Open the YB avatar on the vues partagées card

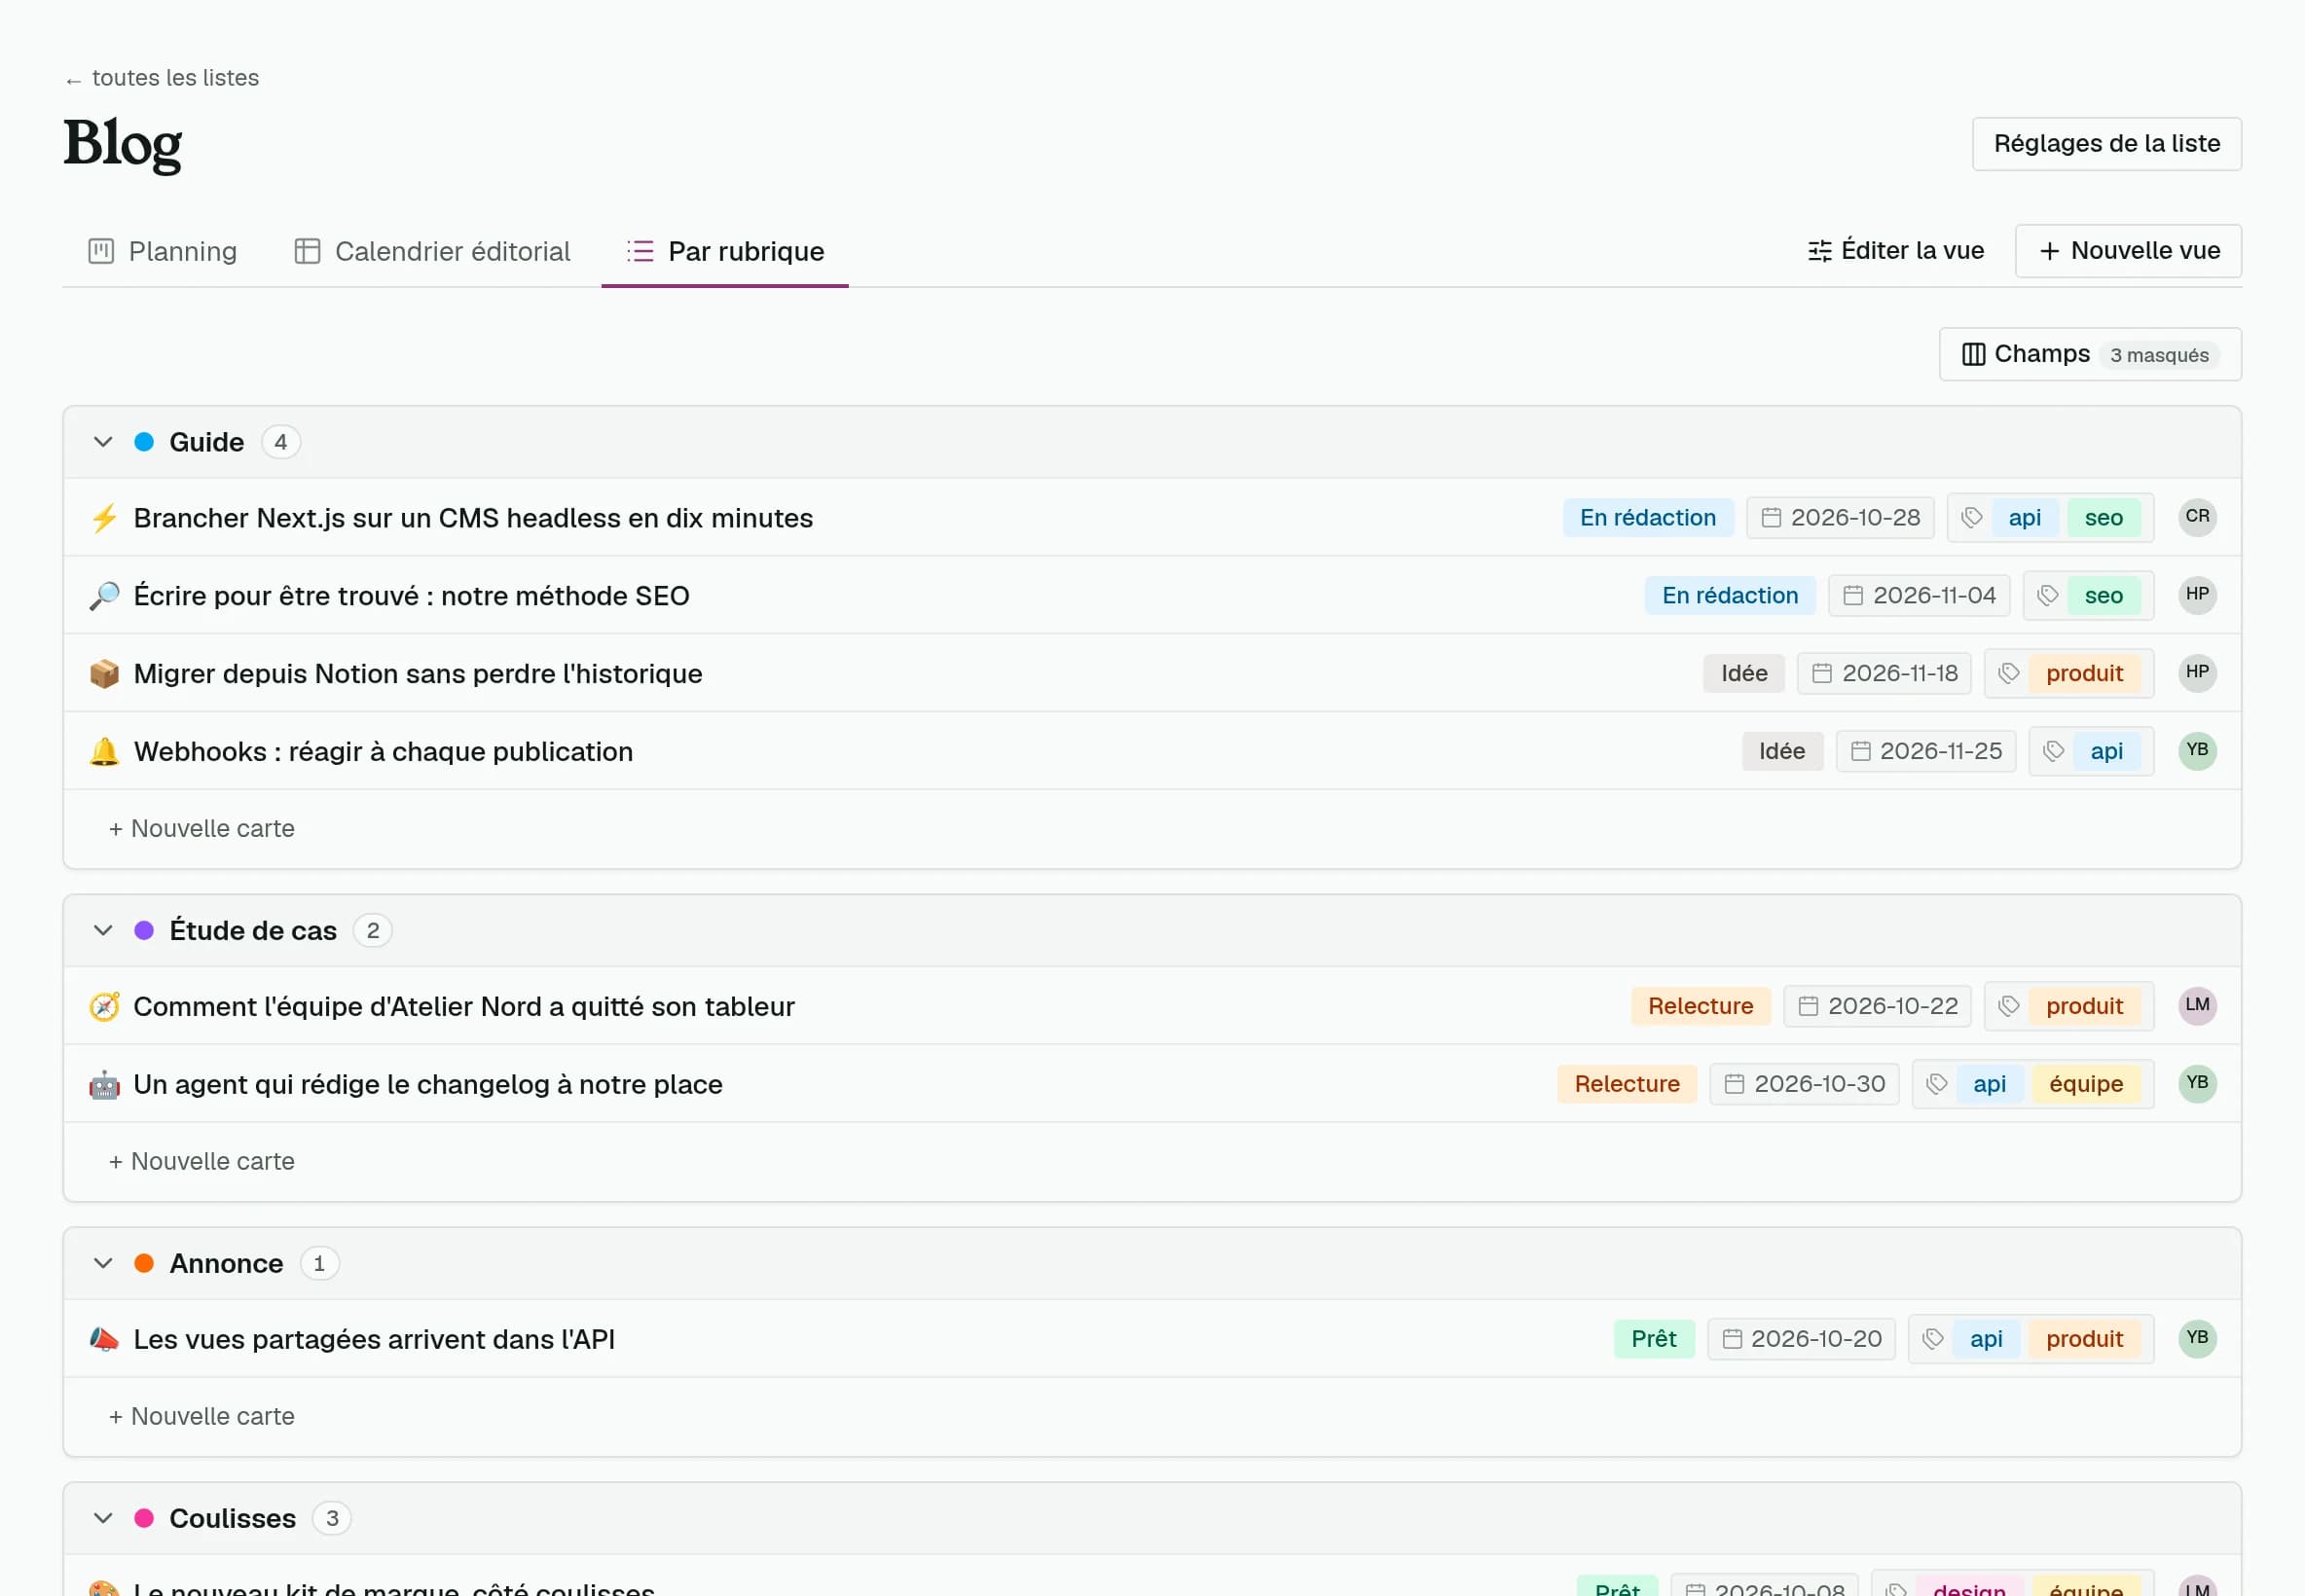point(2197,1339)
